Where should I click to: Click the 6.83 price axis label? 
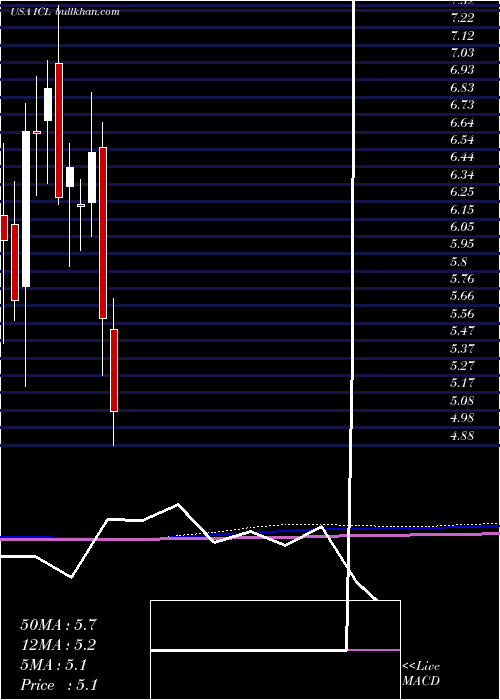click(x=462, y=88)
